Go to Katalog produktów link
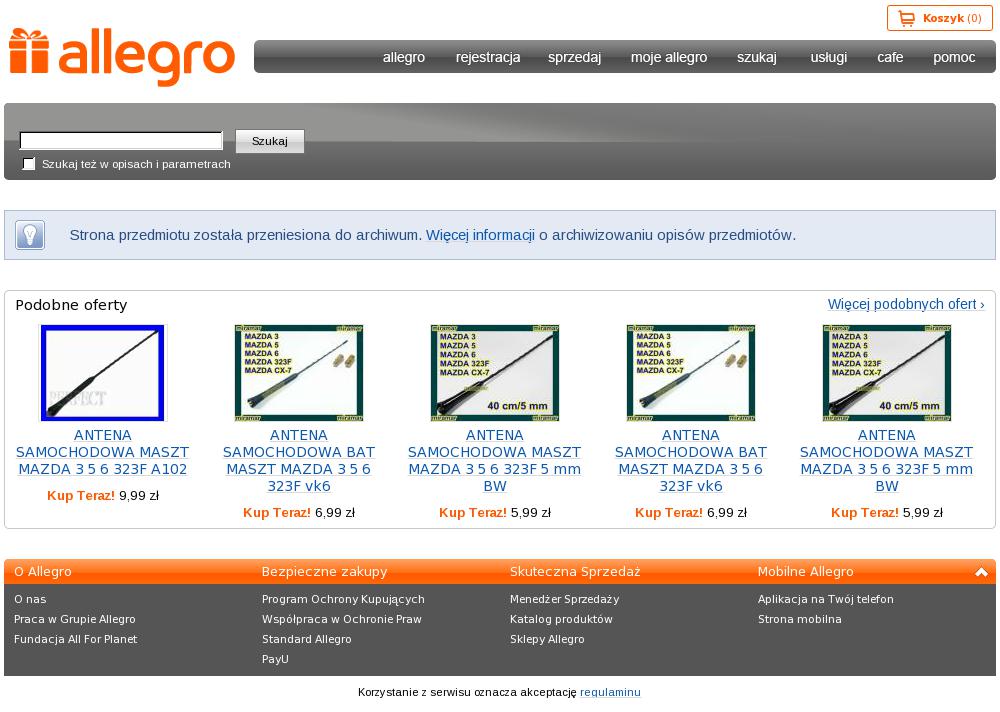 click(x=561, y=619)
